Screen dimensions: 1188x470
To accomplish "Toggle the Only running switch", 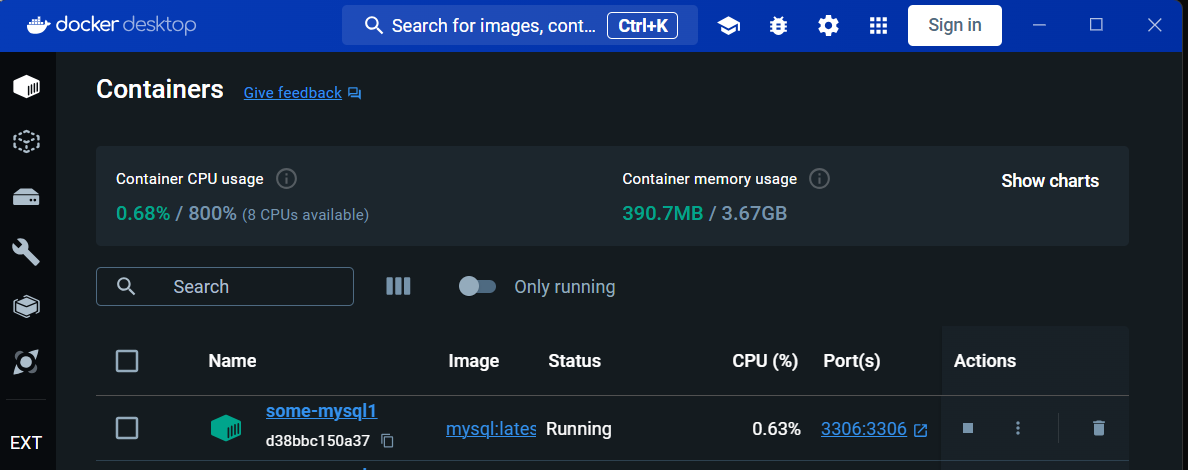I will tap(477, 287).
